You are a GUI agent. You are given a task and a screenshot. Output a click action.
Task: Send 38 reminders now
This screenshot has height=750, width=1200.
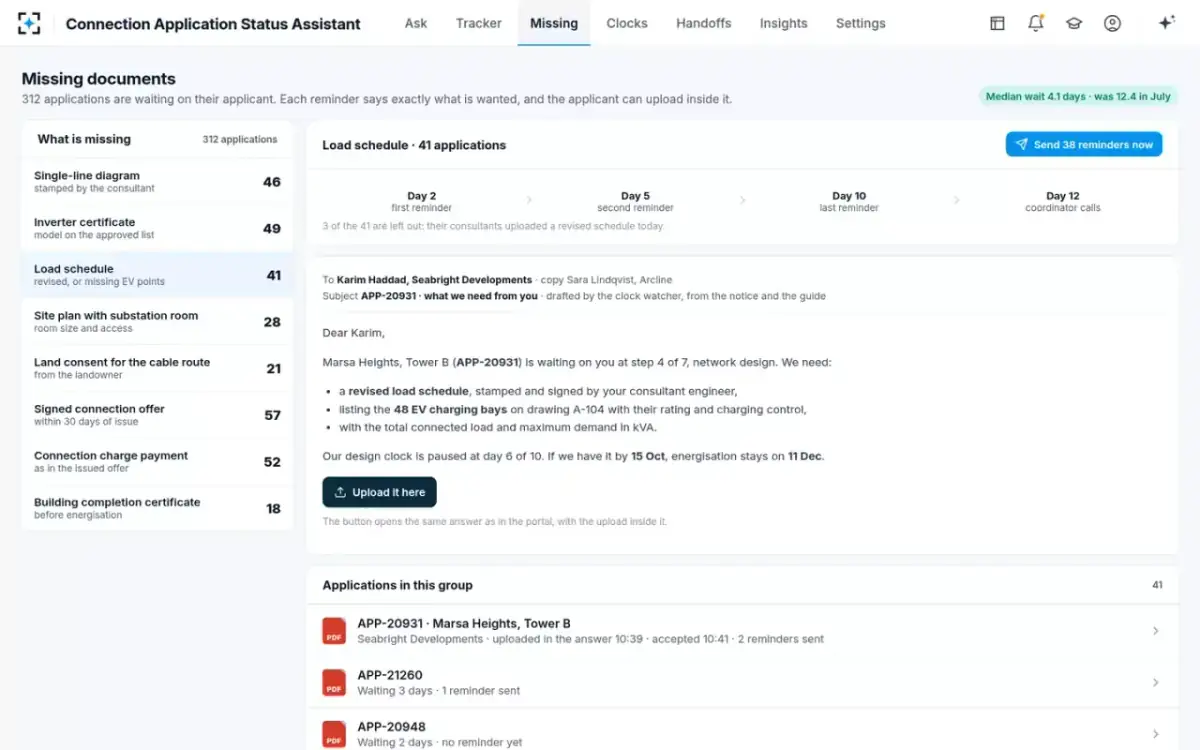tap(1084, 145)
